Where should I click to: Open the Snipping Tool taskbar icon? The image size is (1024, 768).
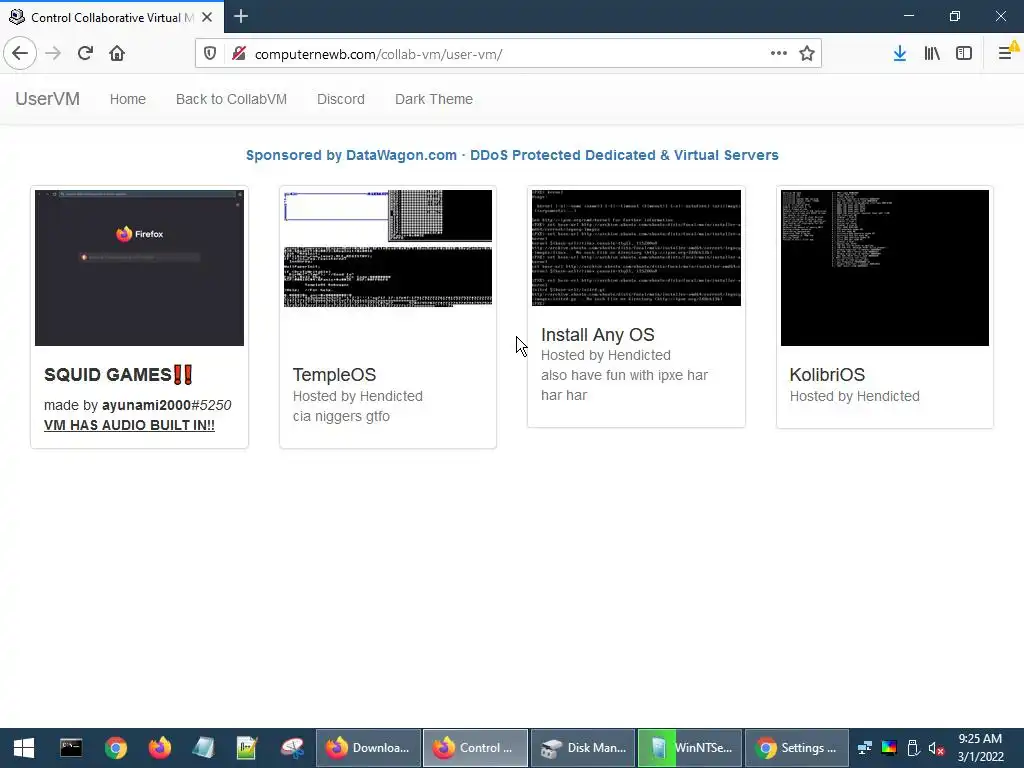coord(292,748)
